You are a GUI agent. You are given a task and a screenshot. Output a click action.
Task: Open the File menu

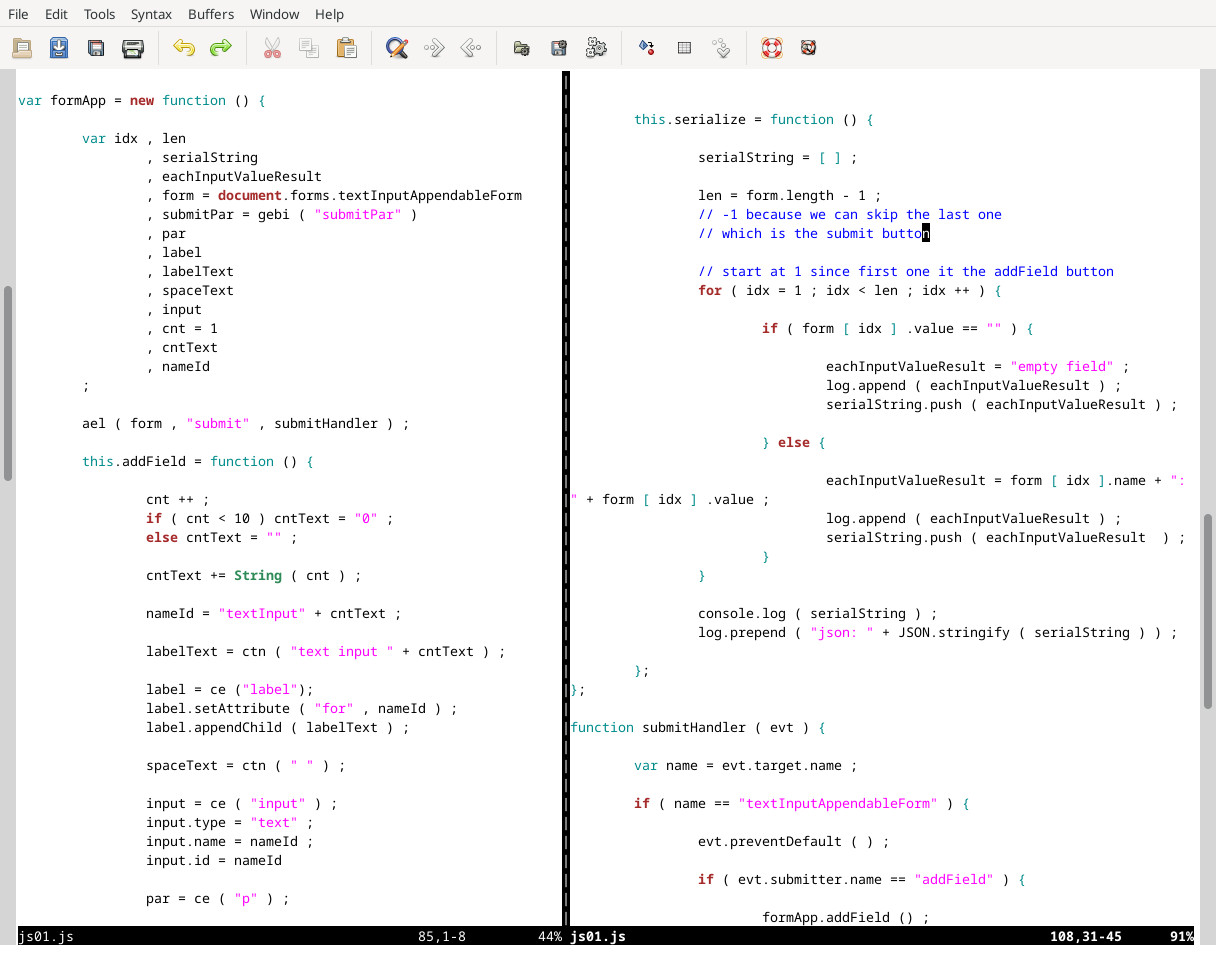18,14
